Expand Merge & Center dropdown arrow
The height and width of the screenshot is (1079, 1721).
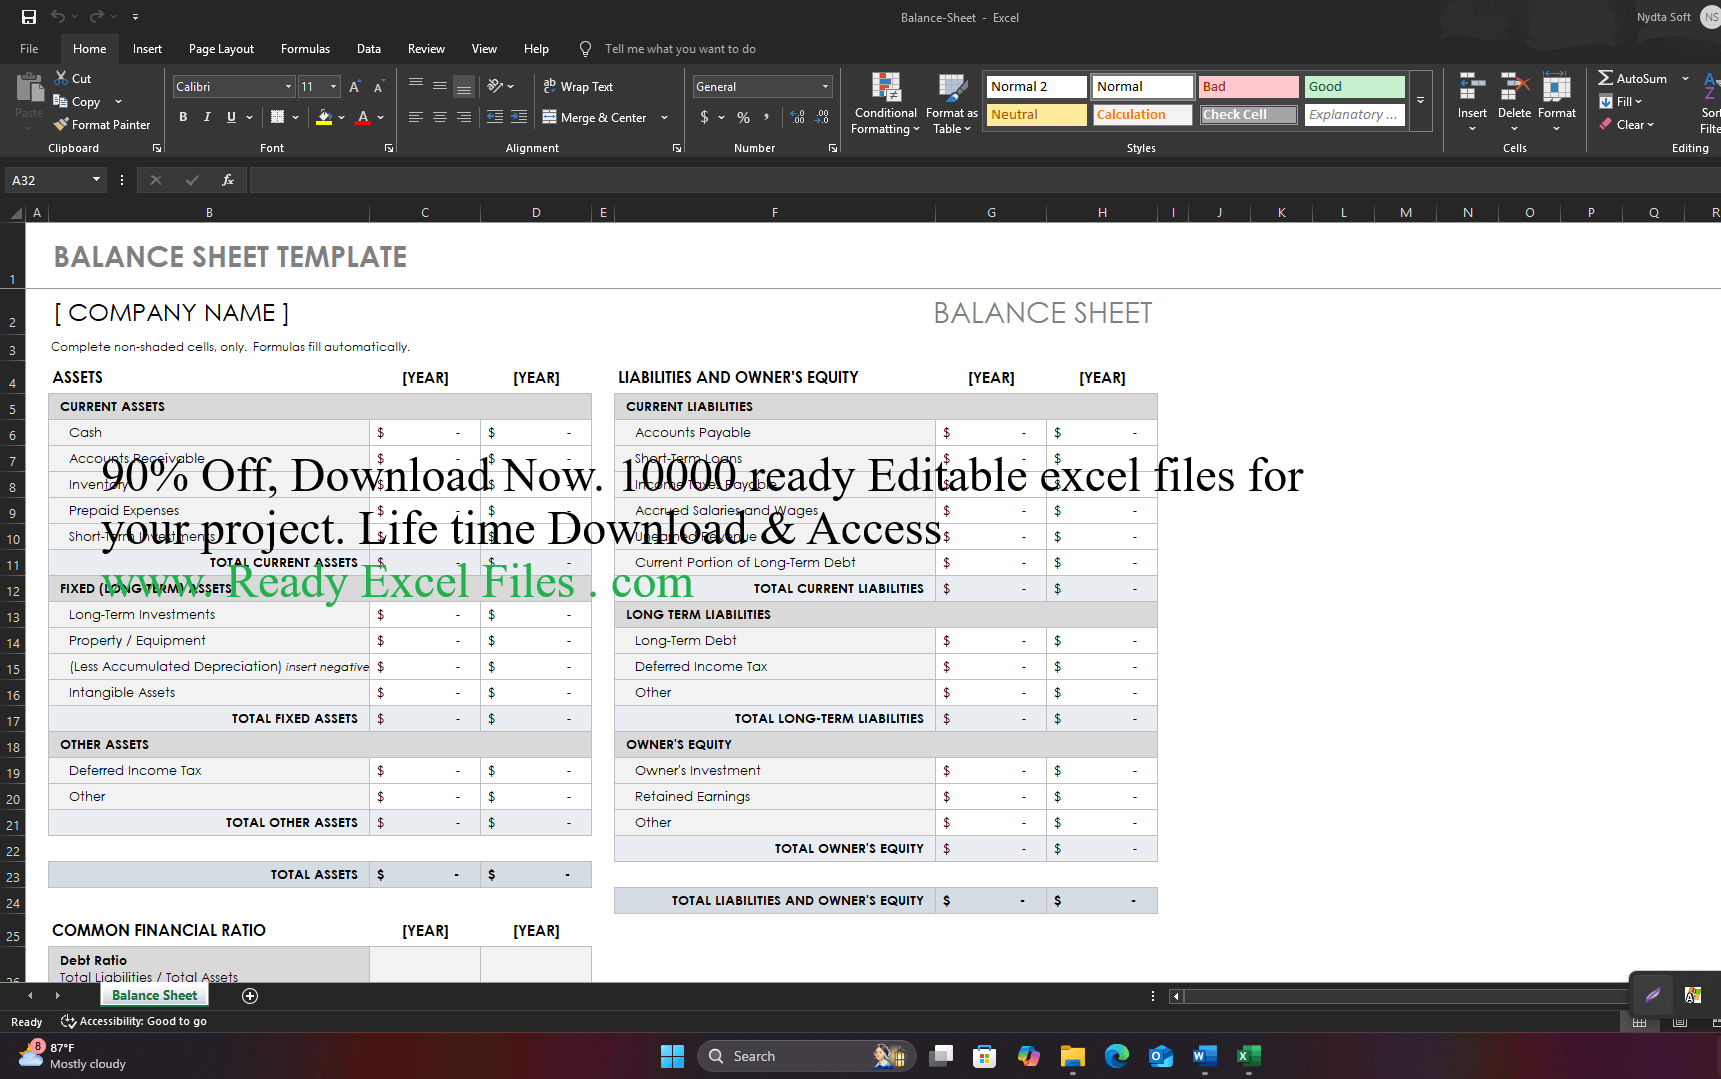664,117
